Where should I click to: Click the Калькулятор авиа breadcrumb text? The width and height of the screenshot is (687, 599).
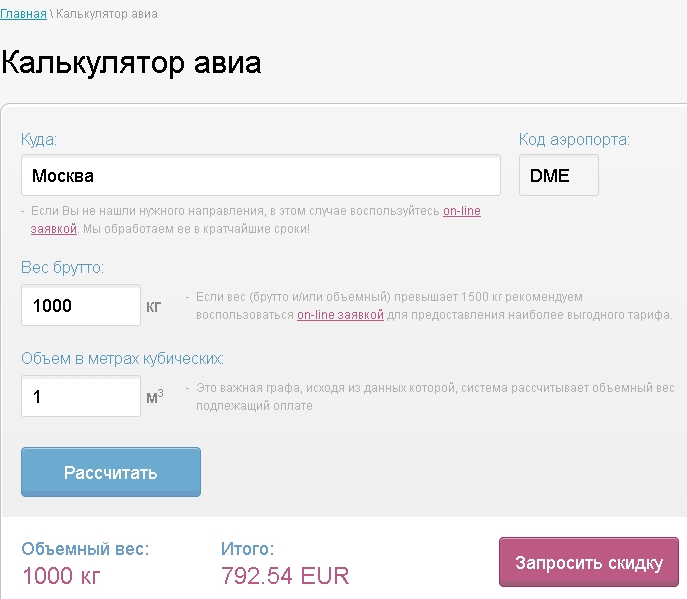tap(106, 14)
